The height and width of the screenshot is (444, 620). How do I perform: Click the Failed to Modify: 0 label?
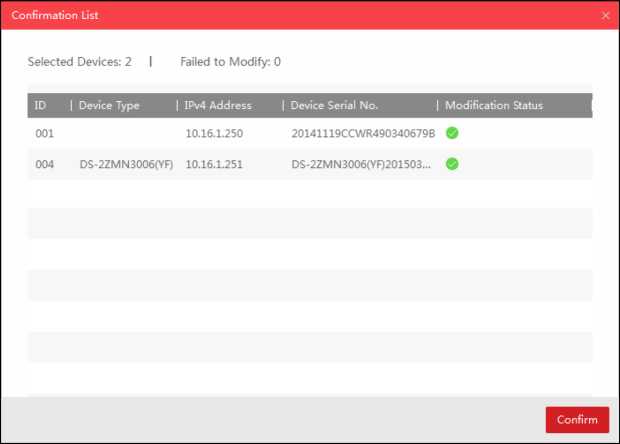[x=230, y=62]
